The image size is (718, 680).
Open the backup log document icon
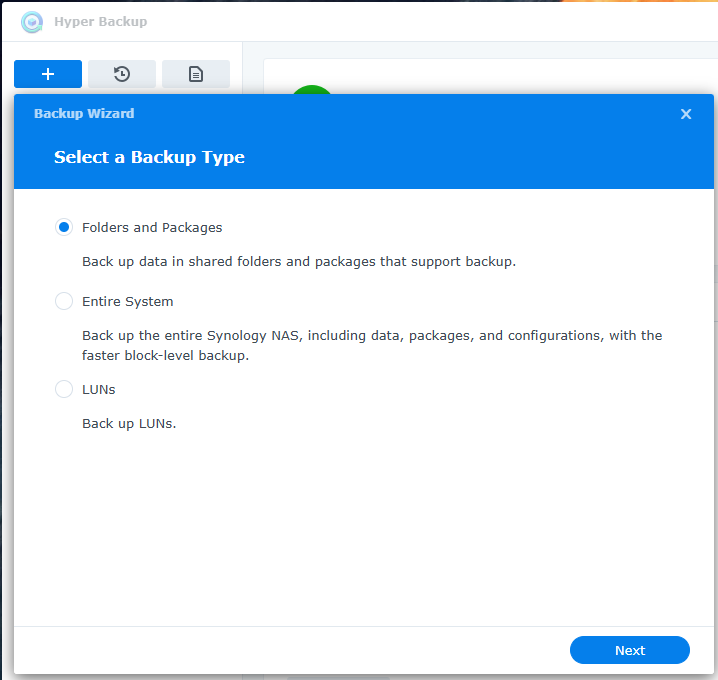tap(196, 74)
